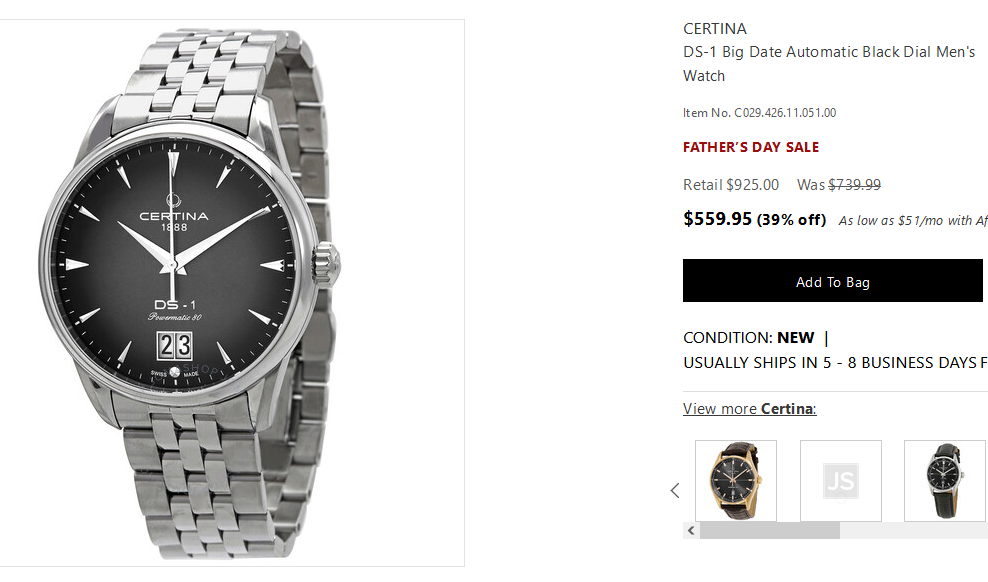Image resolution: width=988 pixels, height=582 pixels.
Task: Click the carousel previous arrow icon
Action: (x=675, y=490)
